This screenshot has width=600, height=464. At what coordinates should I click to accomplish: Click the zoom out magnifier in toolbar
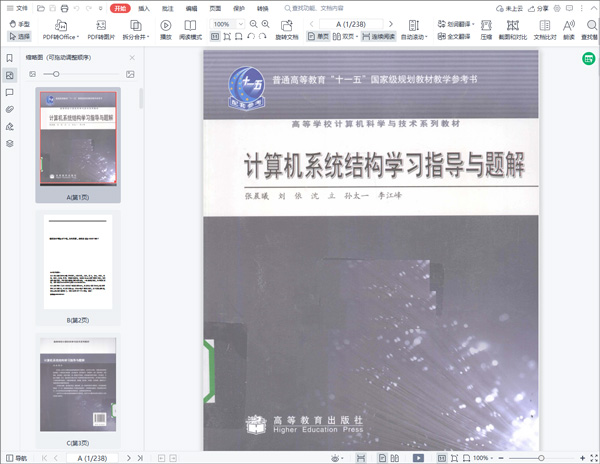tap(253, 24)
